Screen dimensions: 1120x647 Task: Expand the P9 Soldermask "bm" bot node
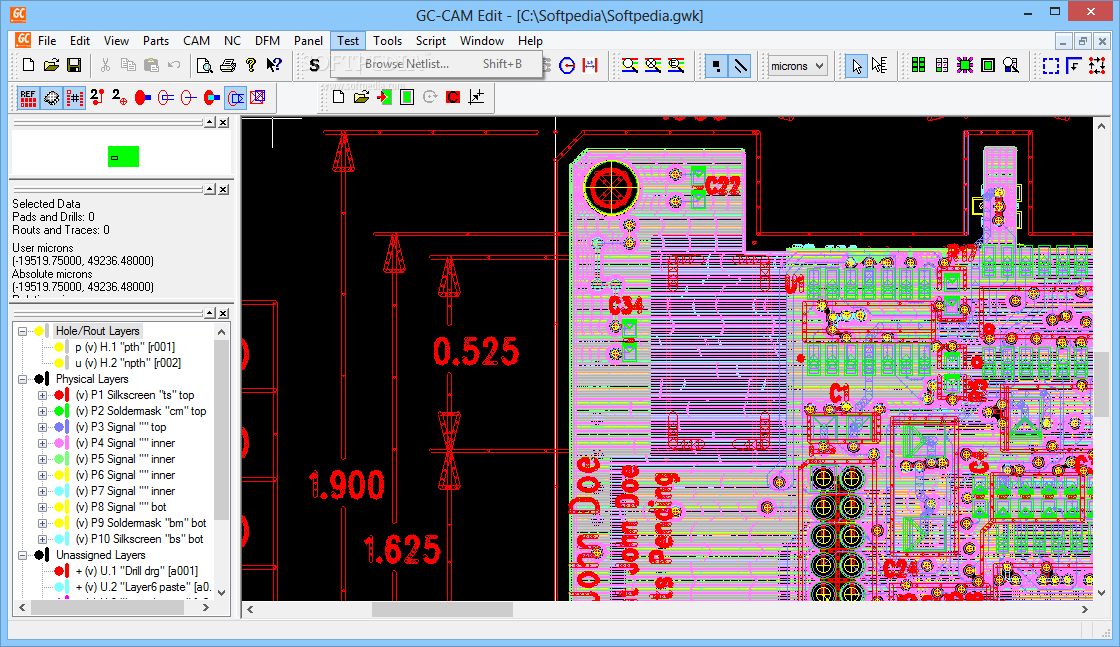pyautogui.click(x=42, y=523)
